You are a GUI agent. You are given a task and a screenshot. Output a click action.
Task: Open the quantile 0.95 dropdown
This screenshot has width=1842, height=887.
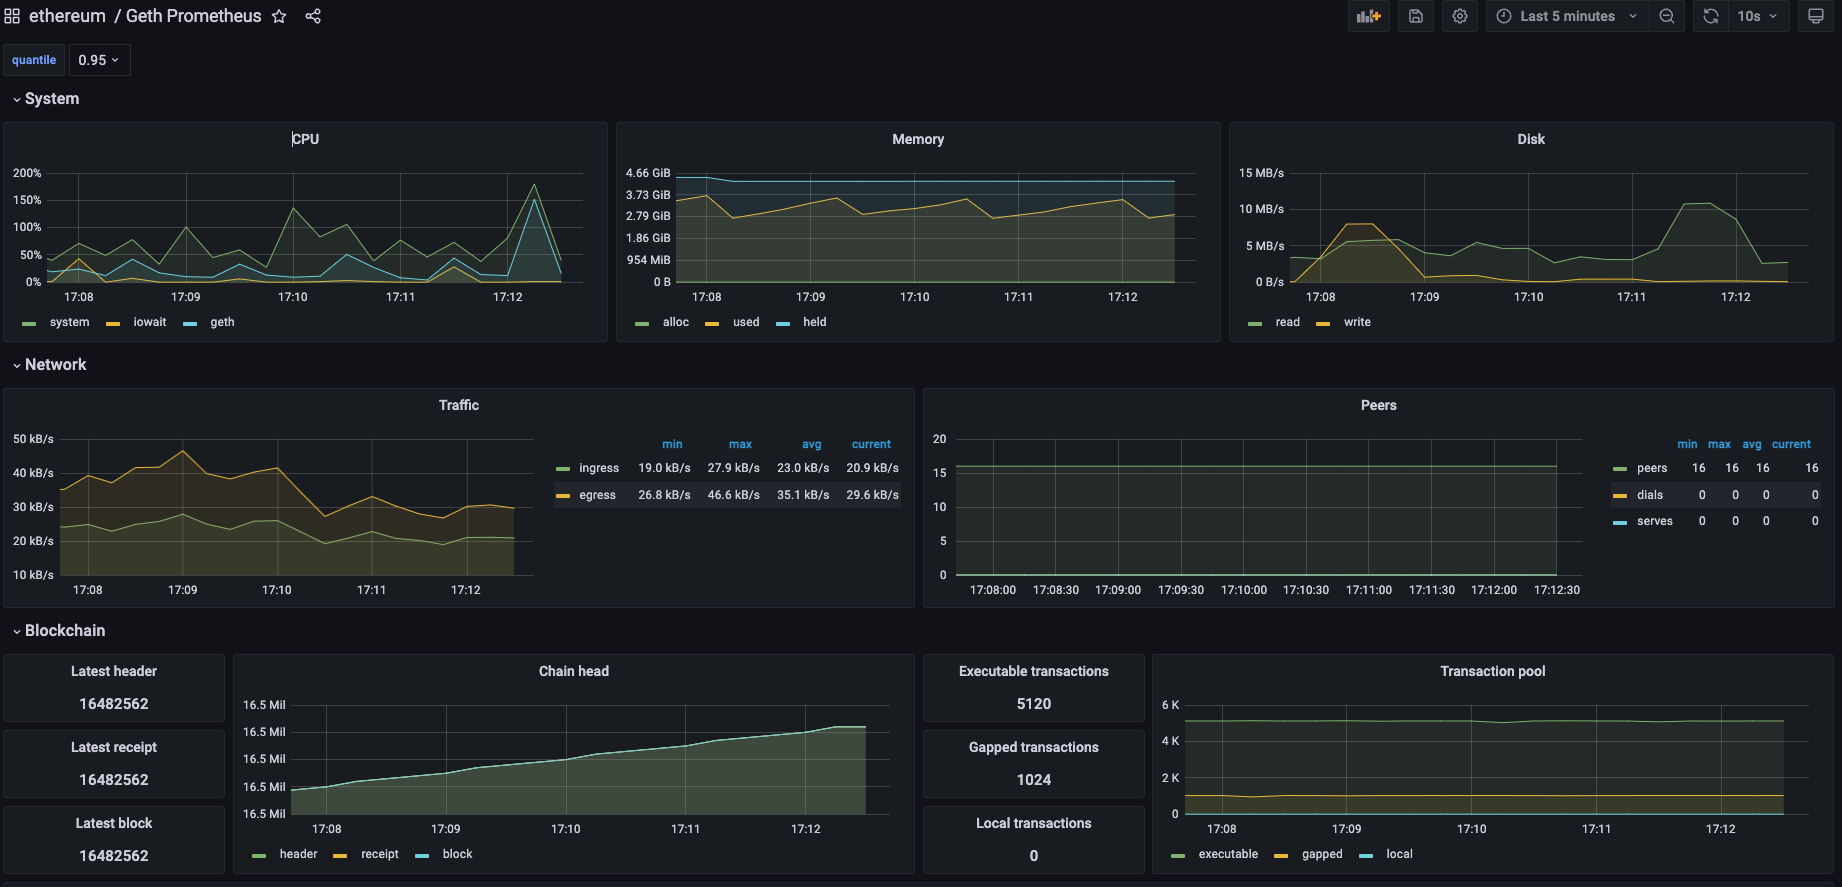pos(99,60)
